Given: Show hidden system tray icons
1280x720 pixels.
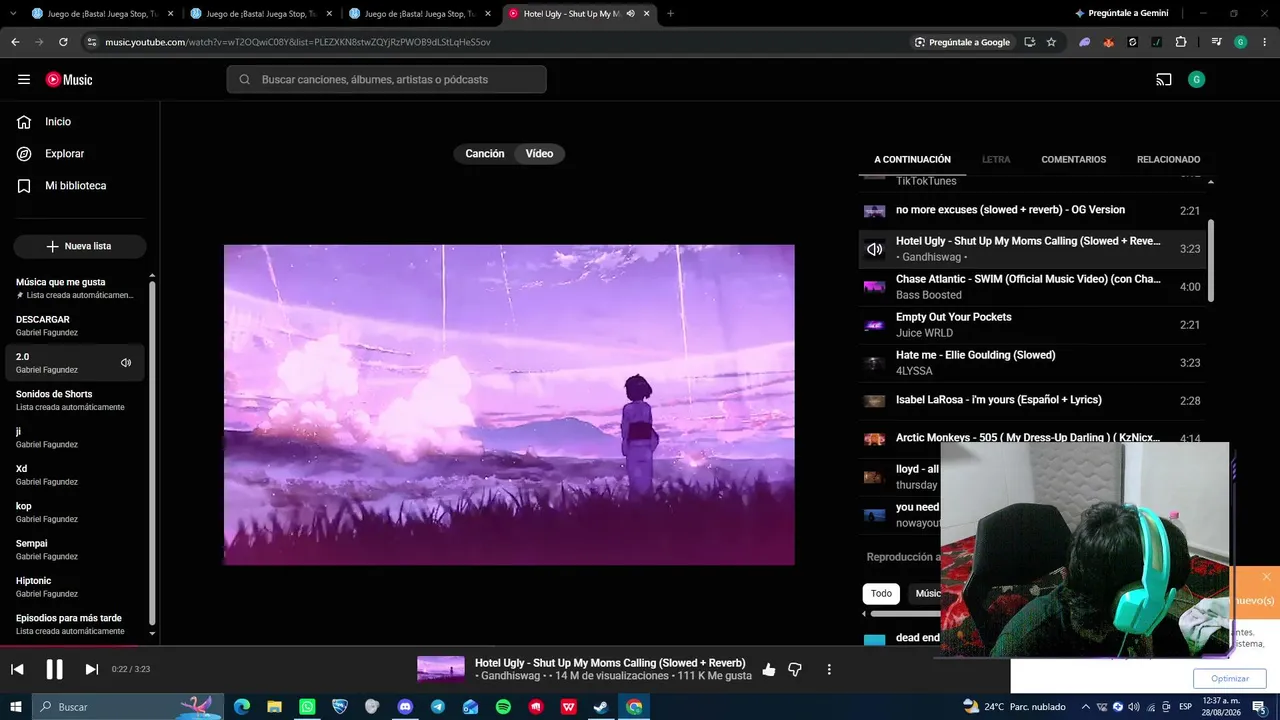Looking at the screenshot, I should [1086, 707].
